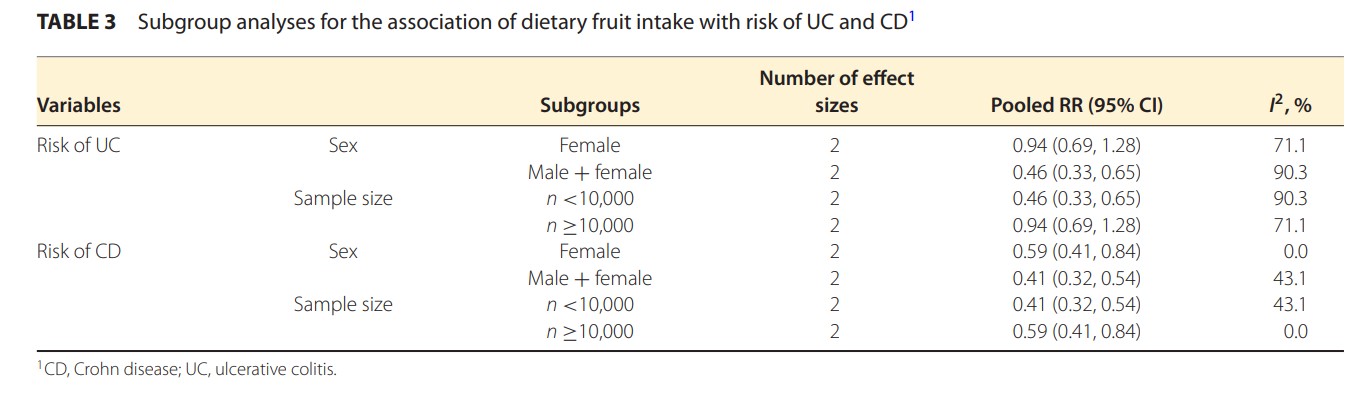Screen dimensions: 1346x394
Task: Click Sex under Risk of UC
Action: tap(343, 145)
